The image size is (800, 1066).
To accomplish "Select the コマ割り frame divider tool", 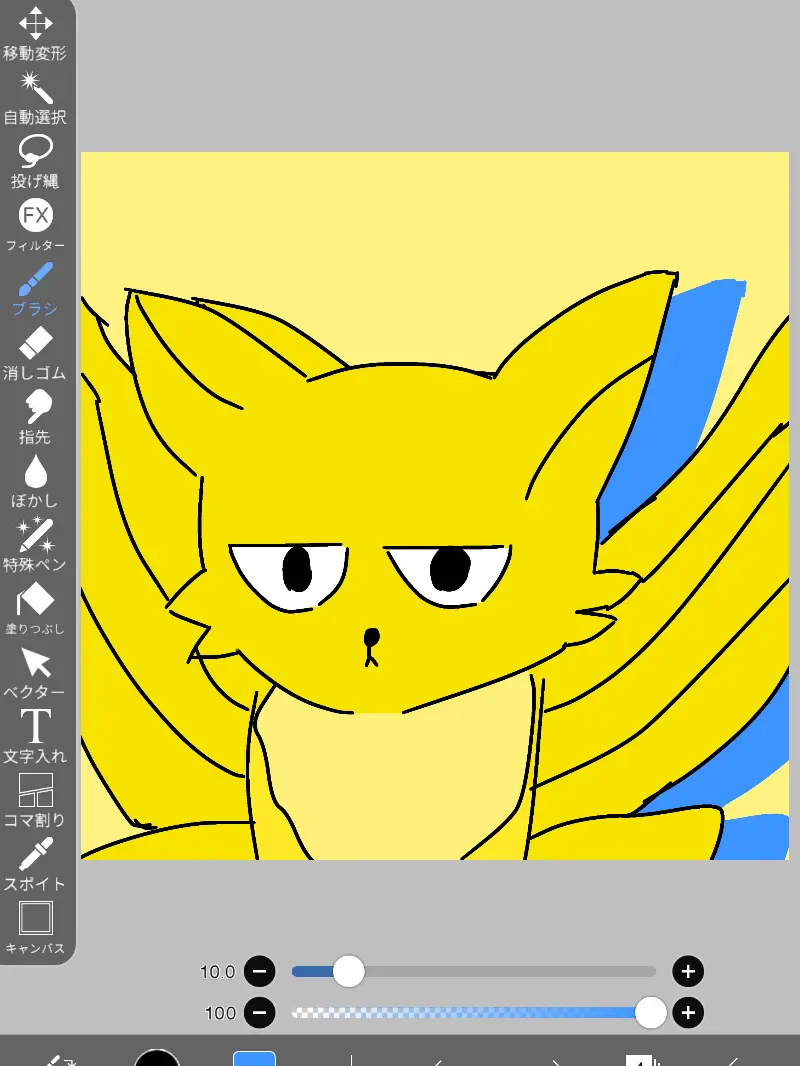I will [35, 800].
